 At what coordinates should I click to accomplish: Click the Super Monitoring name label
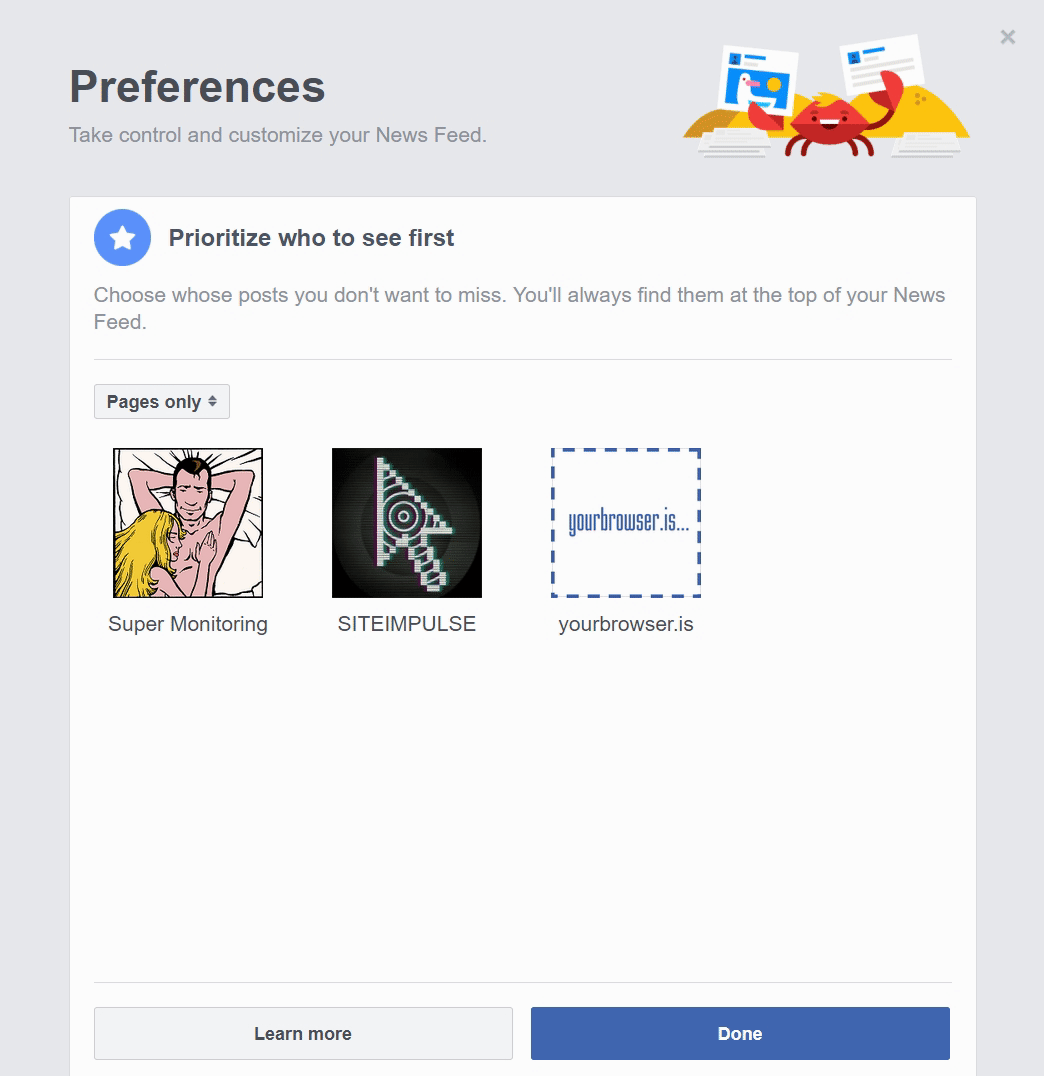point(188,624)
